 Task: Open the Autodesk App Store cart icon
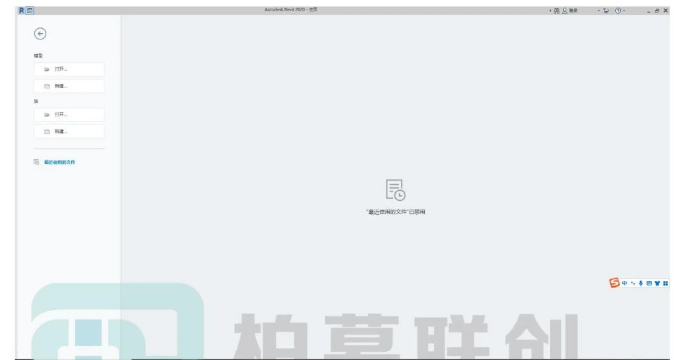(x=606, y=11)
